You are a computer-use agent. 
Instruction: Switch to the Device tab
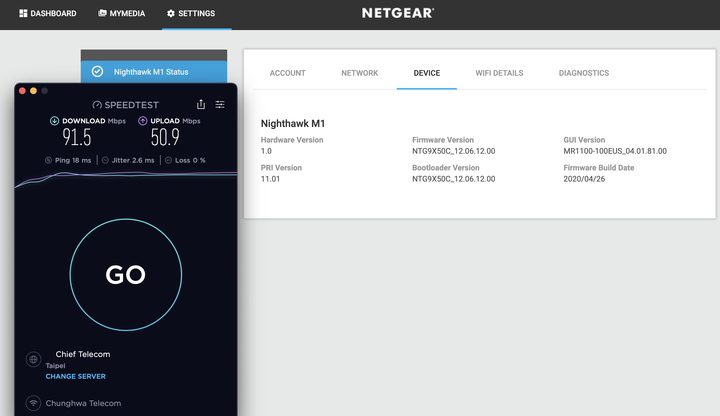(427, 73)
